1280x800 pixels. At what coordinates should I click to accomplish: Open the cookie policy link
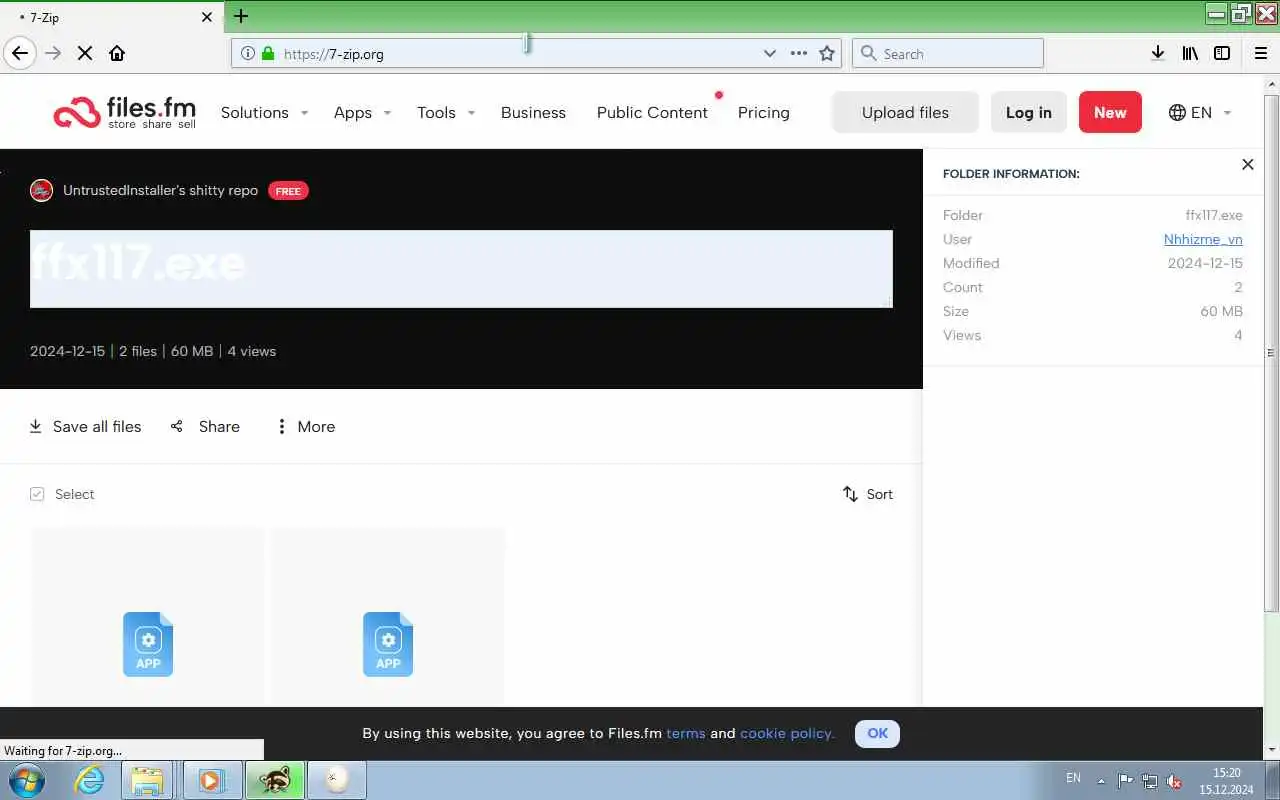coord(787,733)
